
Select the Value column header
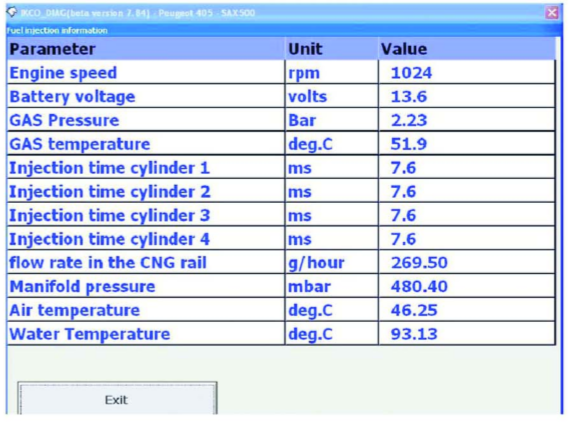tap(467, 49)
